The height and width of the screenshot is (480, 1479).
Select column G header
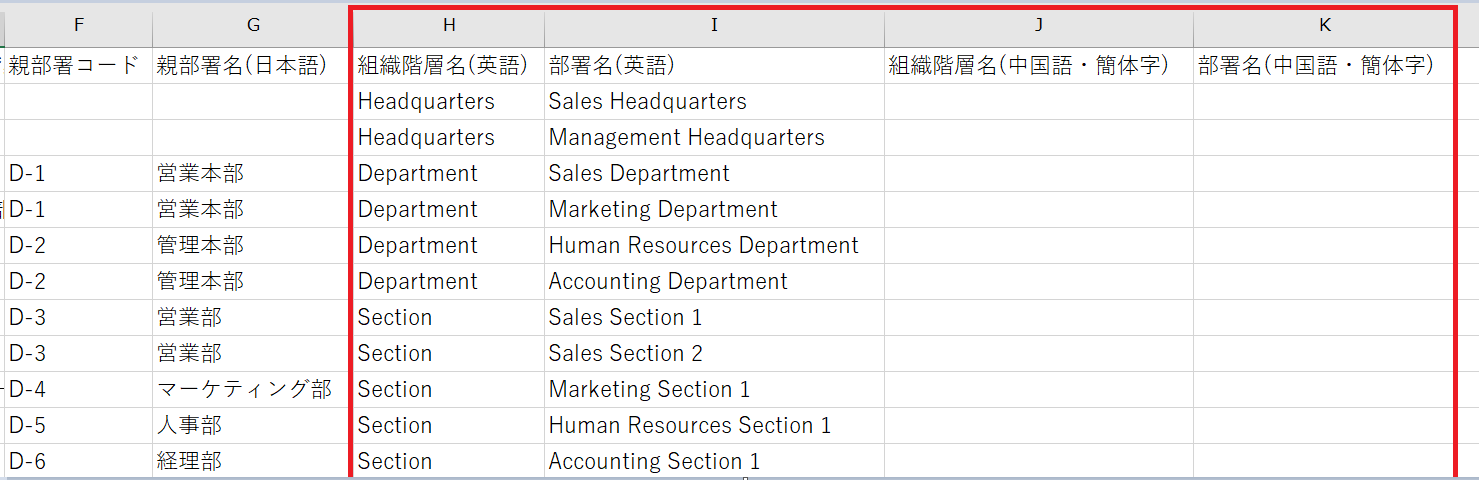251,25
